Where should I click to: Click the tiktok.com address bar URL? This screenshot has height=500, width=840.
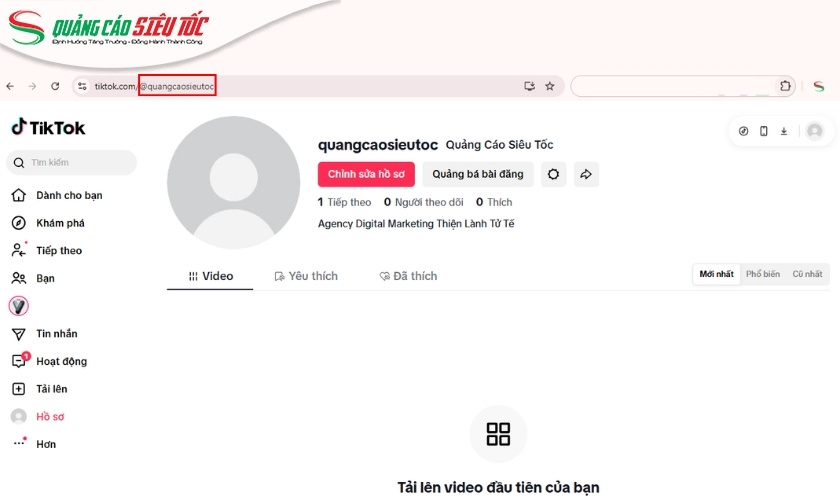pyautogui.click(x=154, y=86)
